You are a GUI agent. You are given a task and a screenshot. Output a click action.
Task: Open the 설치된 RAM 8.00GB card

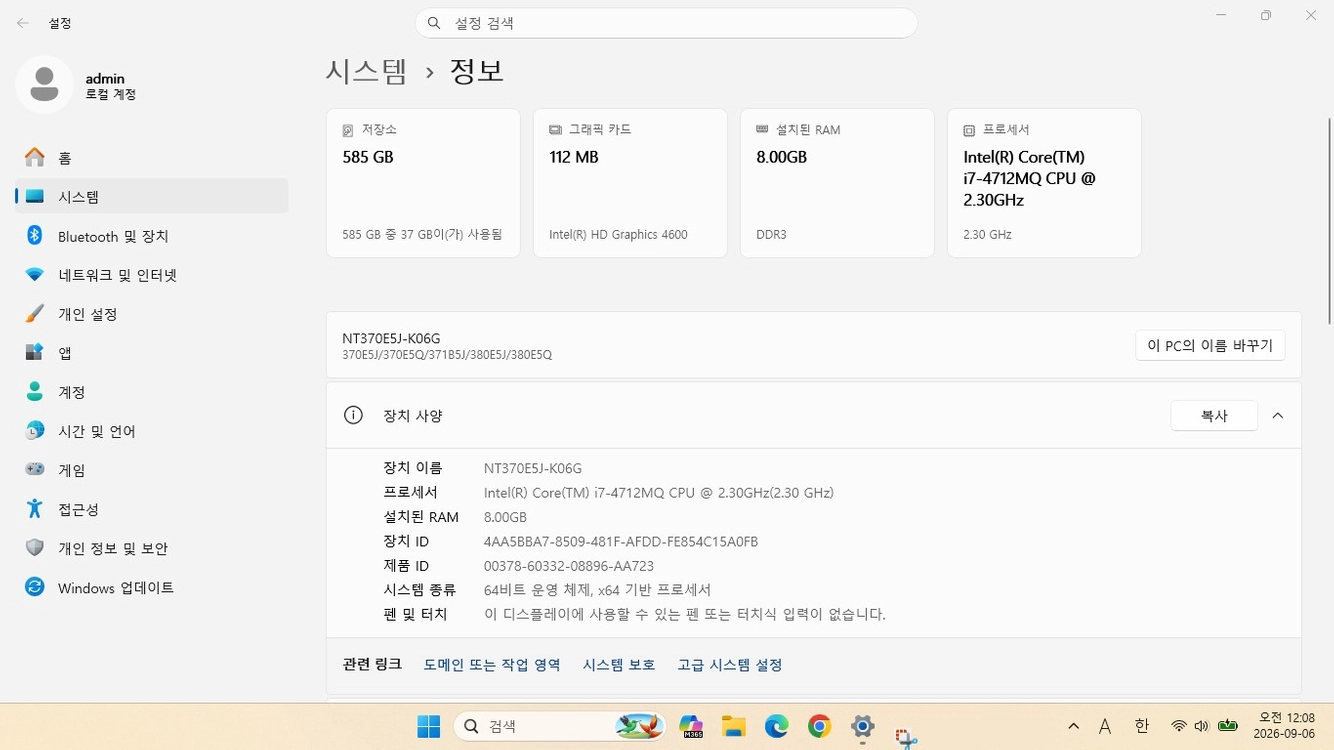(x=837, y=183)
